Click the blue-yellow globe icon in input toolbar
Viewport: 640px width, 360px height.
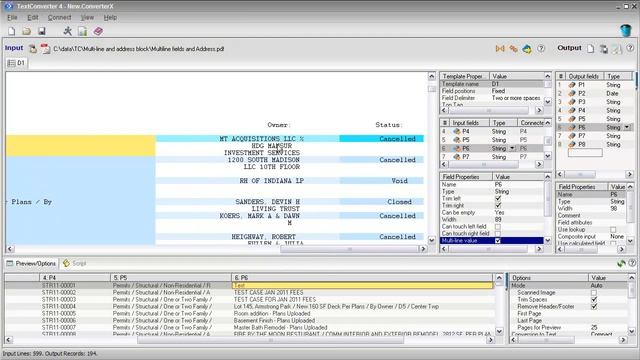point(527,49)
